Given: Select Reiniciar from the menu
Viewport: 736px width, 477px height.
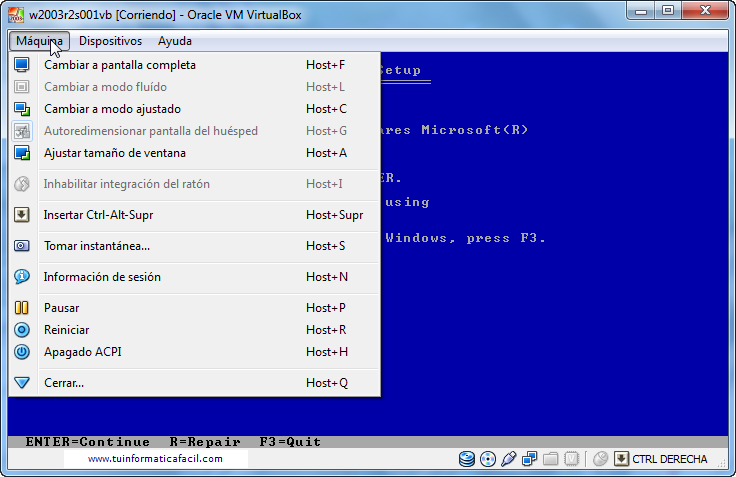Looking at the screenshot, I should click(x=194, y=330).
